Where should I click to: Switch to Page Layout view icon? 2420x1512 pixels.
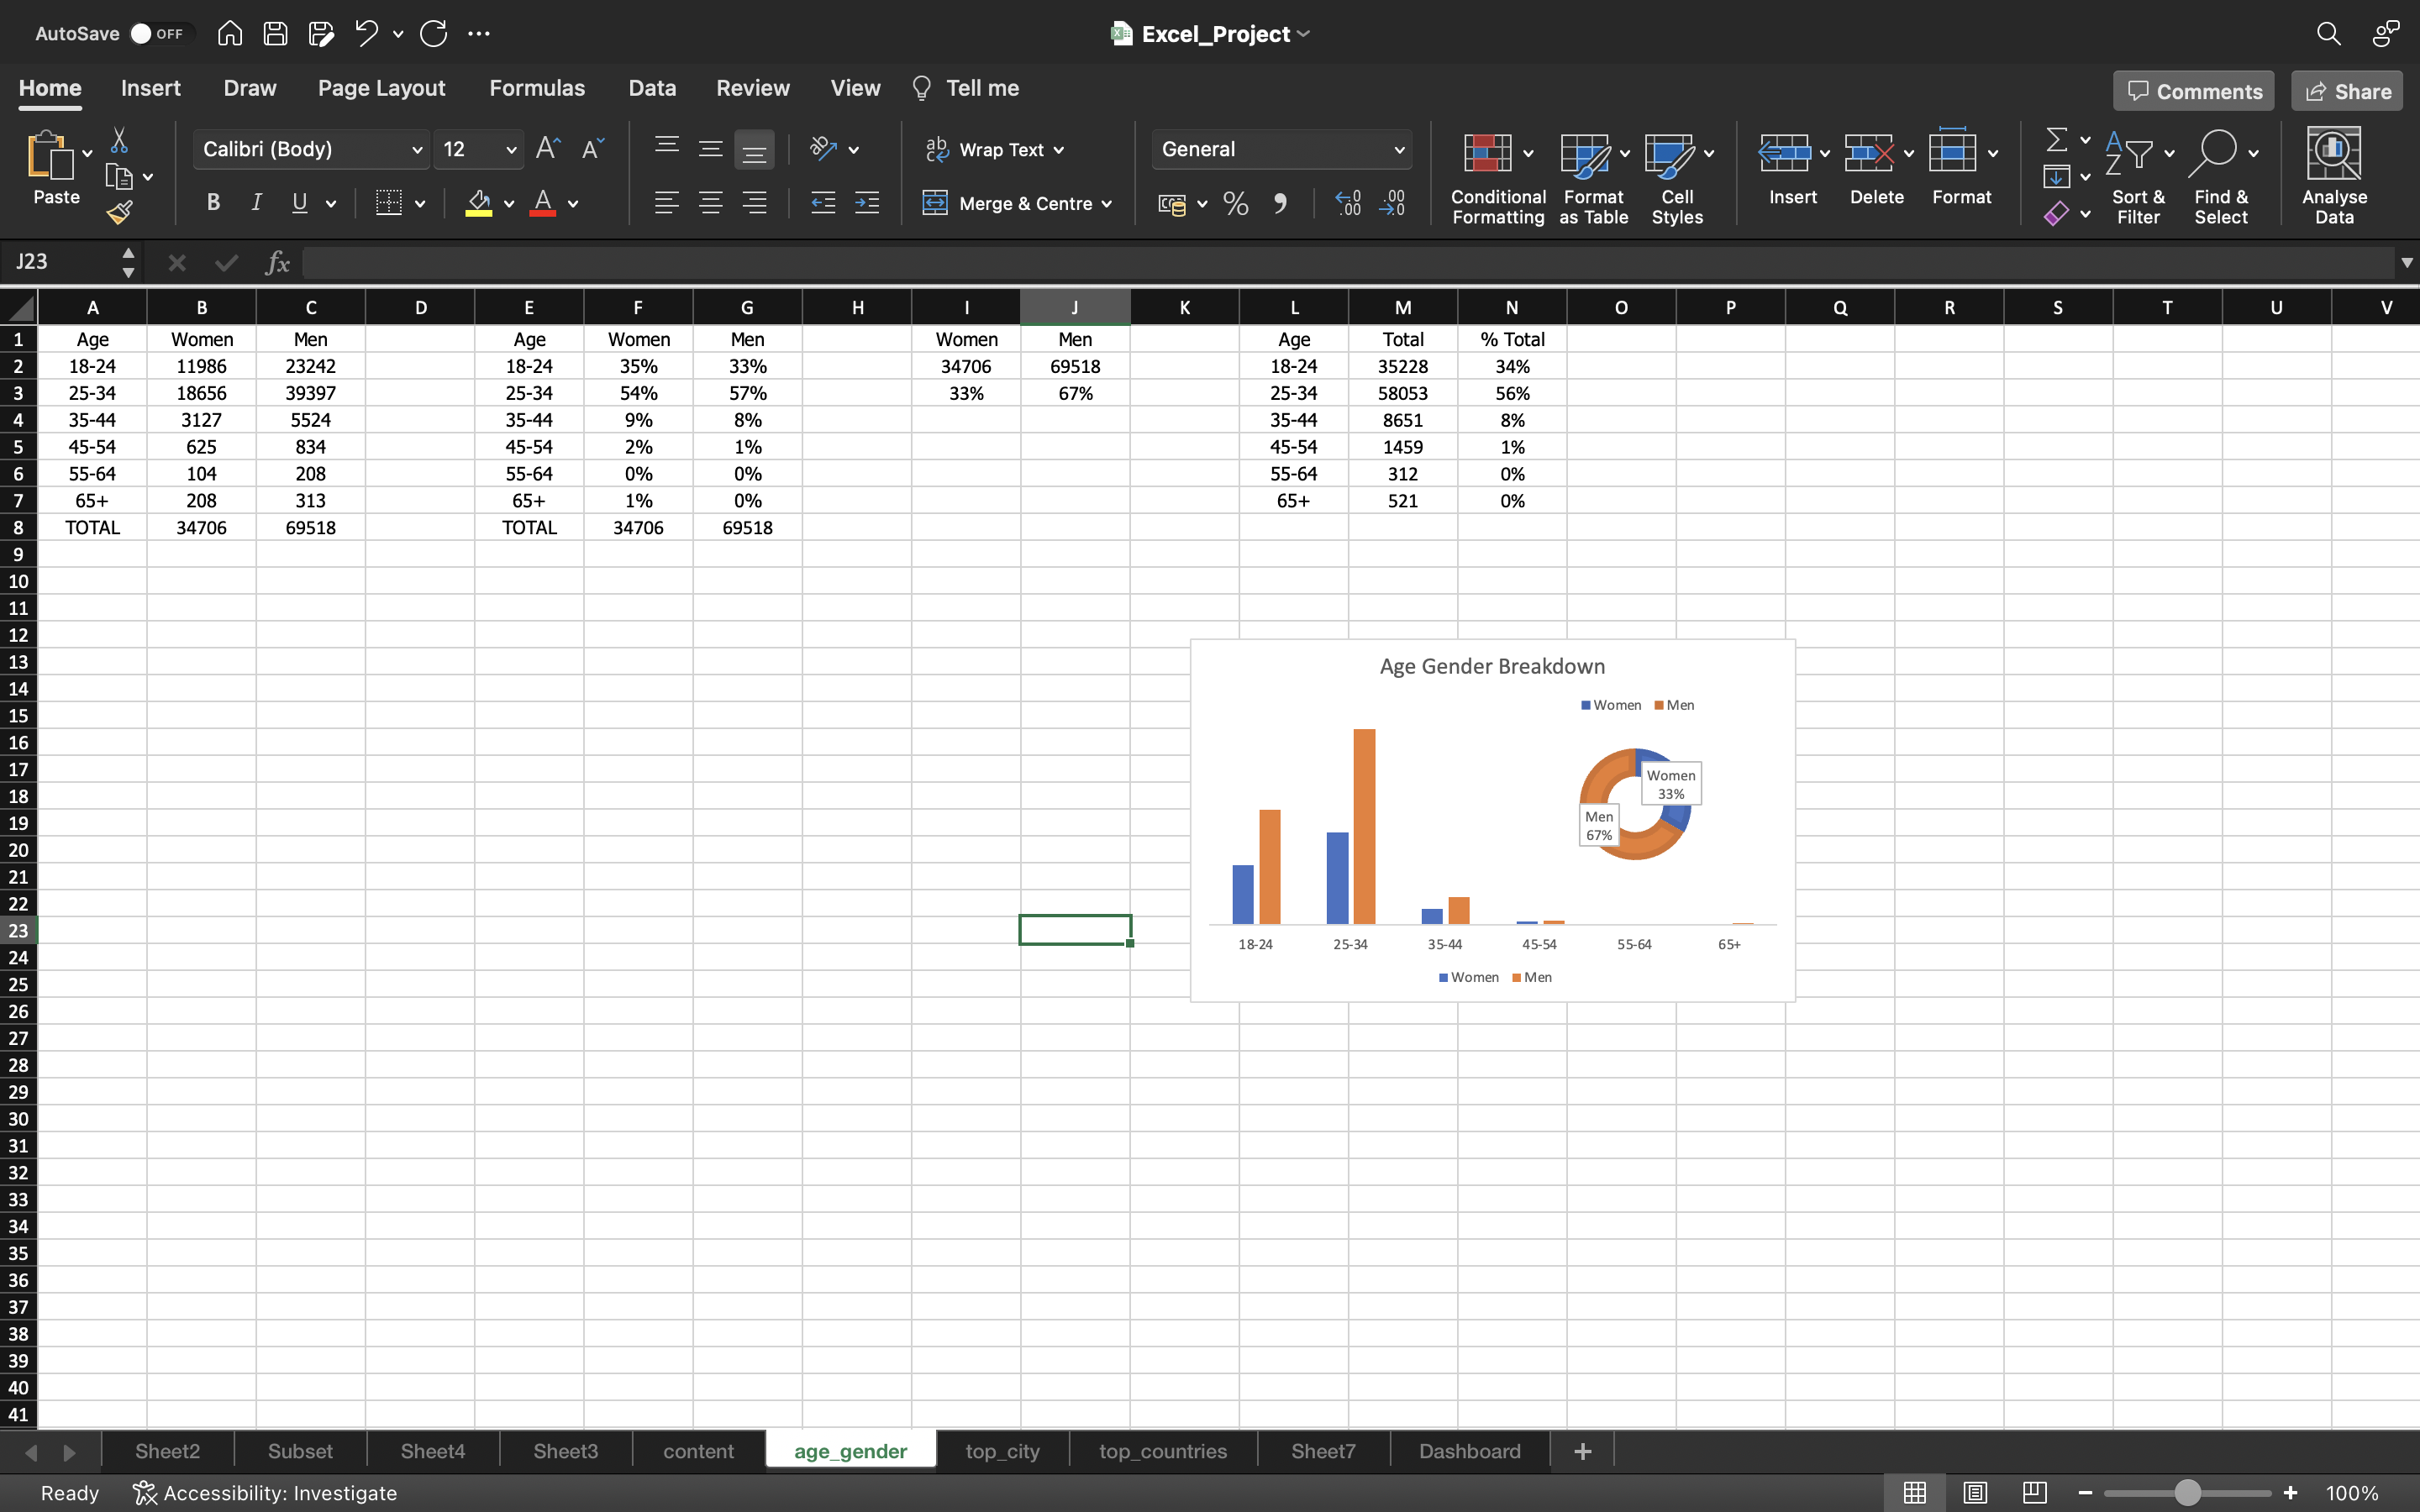(1974, 1493)
